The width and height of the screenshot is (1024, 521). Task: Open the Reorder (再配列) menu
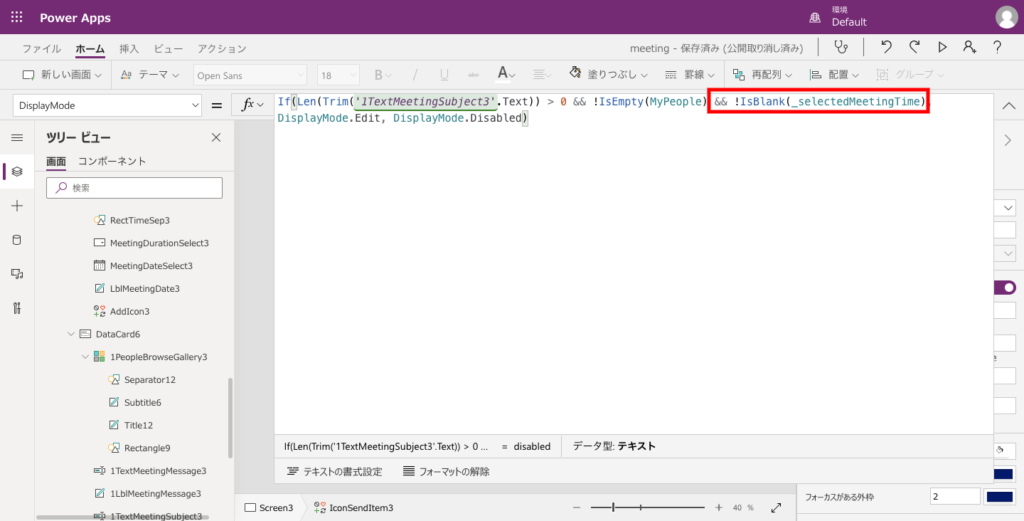[762, 75]
